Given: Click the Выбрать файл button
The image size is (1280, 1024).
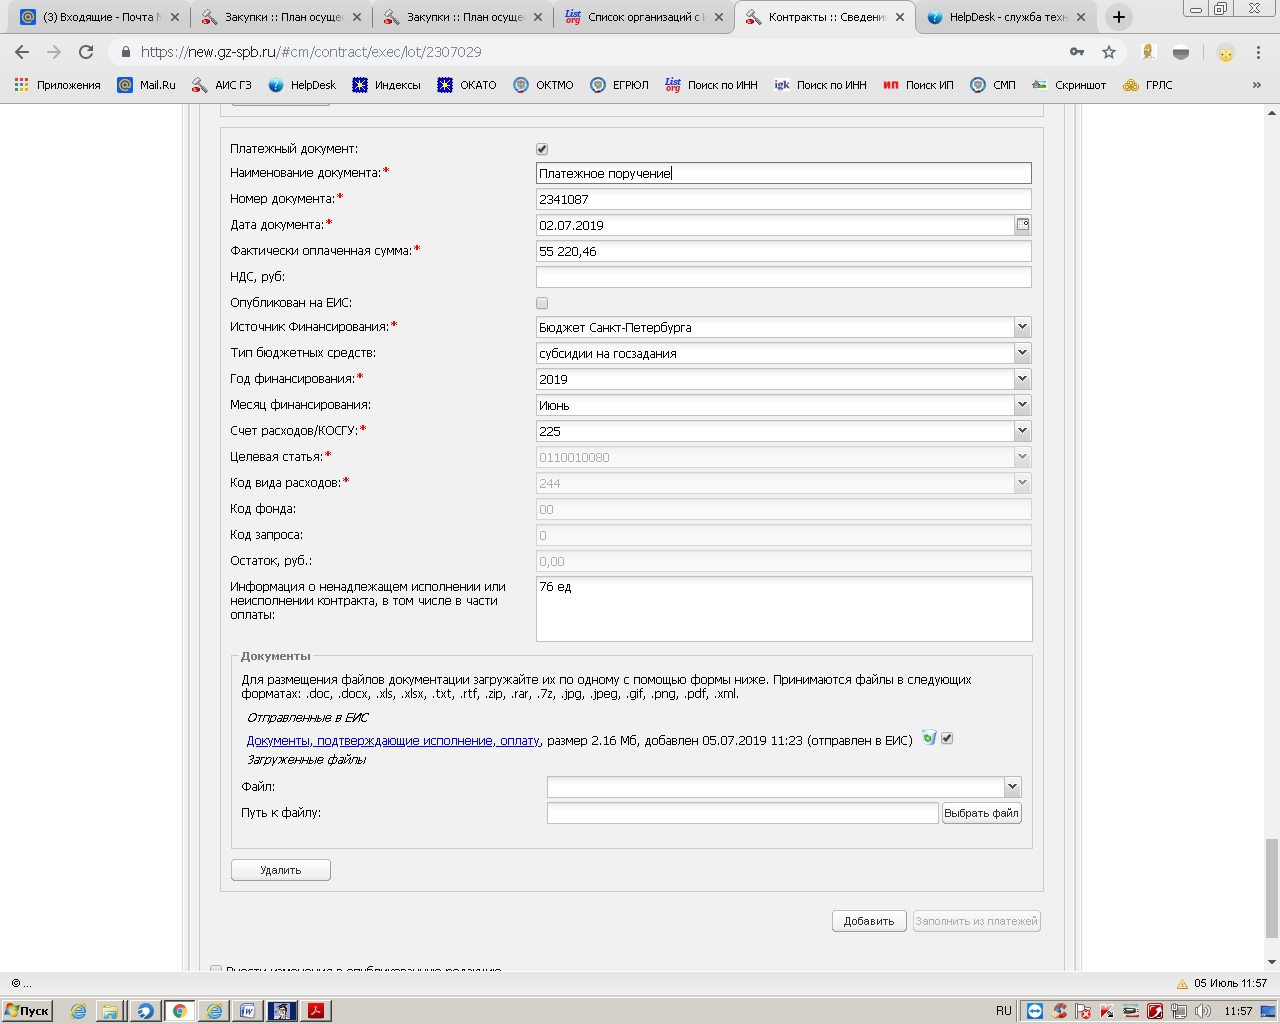Looking at the screenshot, I should pos(982,813).
